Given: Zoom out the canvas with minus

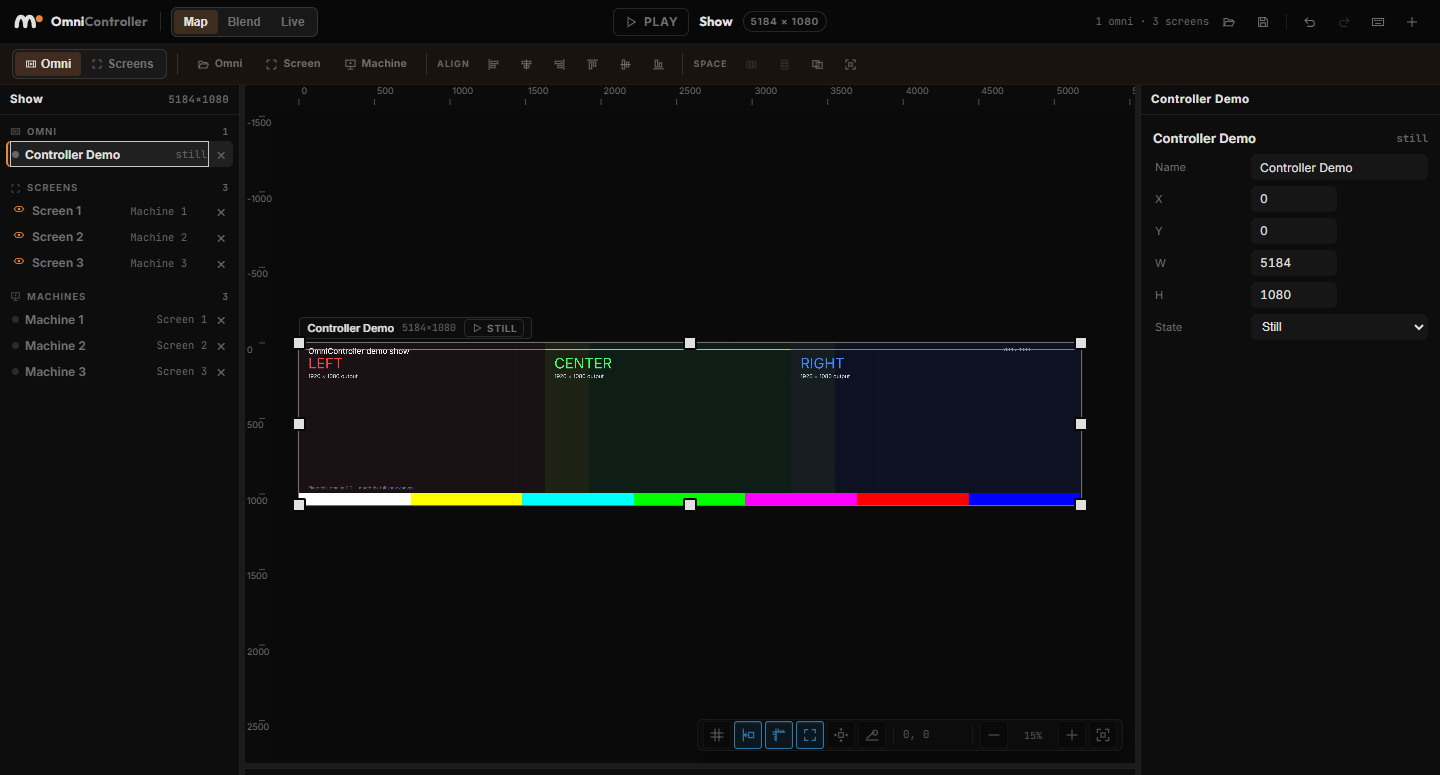Looking at the screenshot, I should (994, 735).
